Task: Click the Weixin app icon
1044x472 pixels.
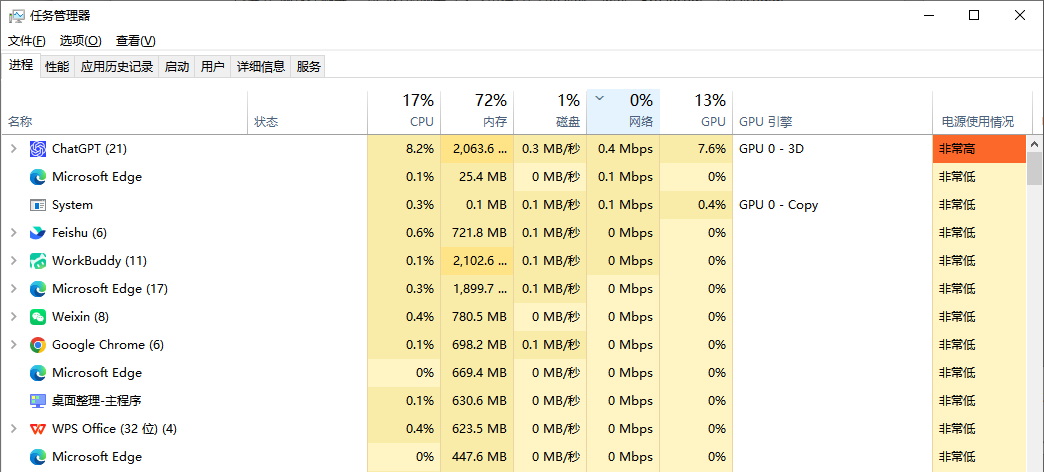Action: [x=38, y=317]
